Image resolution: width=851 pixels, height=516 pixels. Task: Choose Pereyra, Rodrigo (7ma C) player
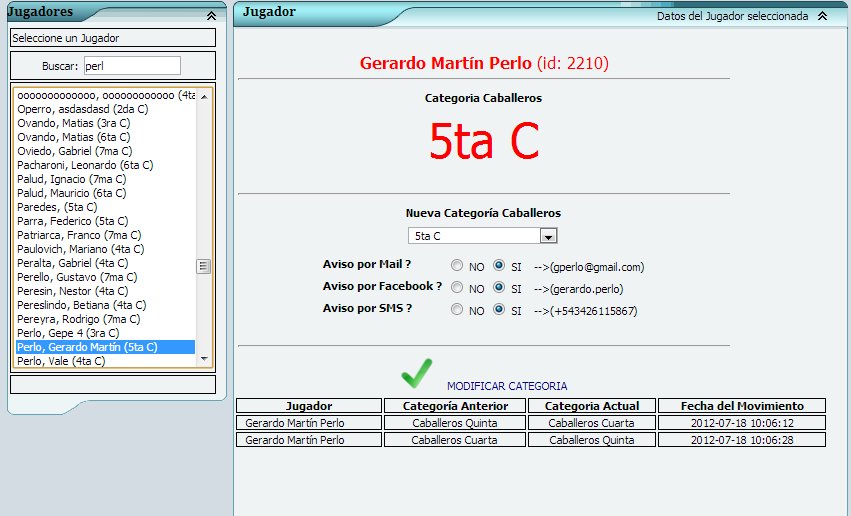click(x=75, y=319)
